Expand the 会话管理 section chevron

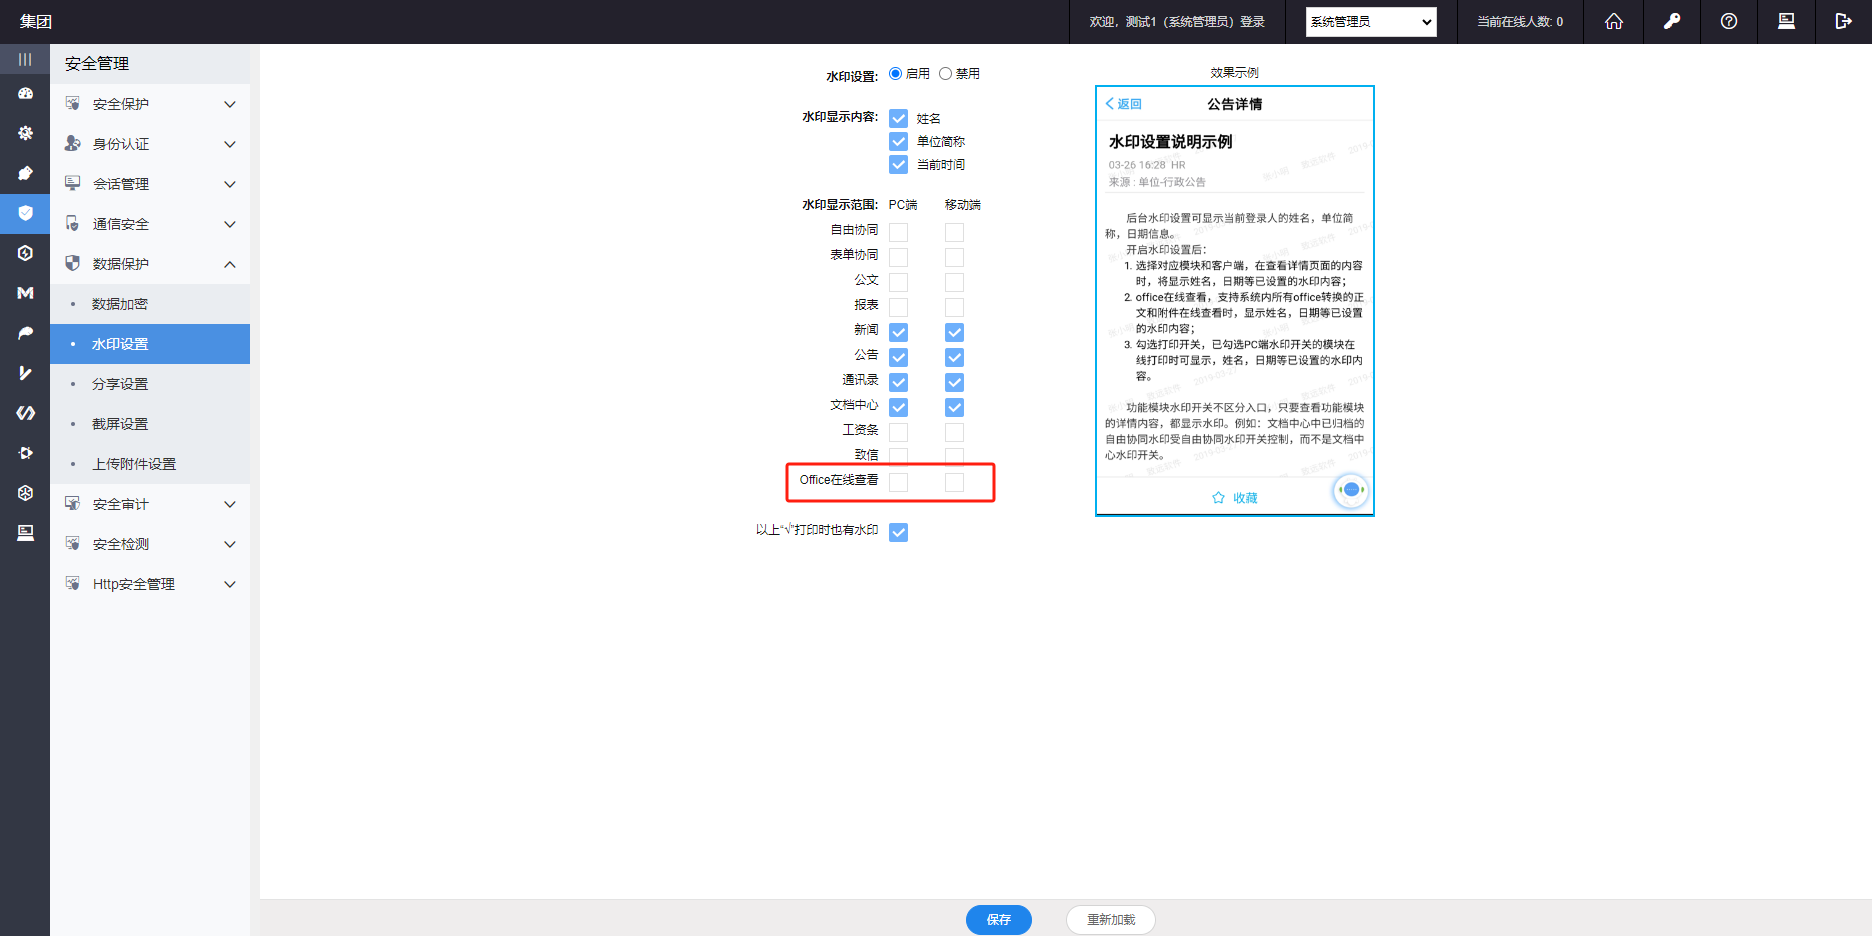click(x=230, y=184)
